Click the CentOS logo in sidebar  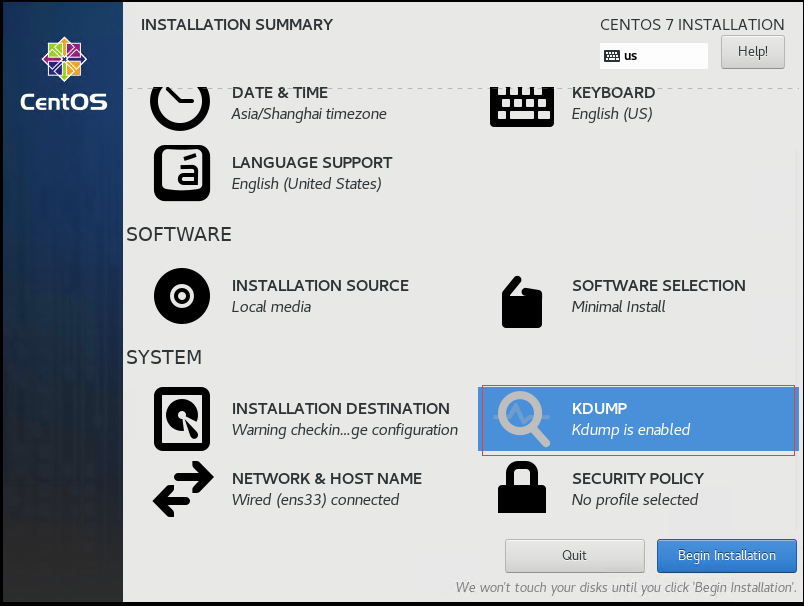coord(64,74)
